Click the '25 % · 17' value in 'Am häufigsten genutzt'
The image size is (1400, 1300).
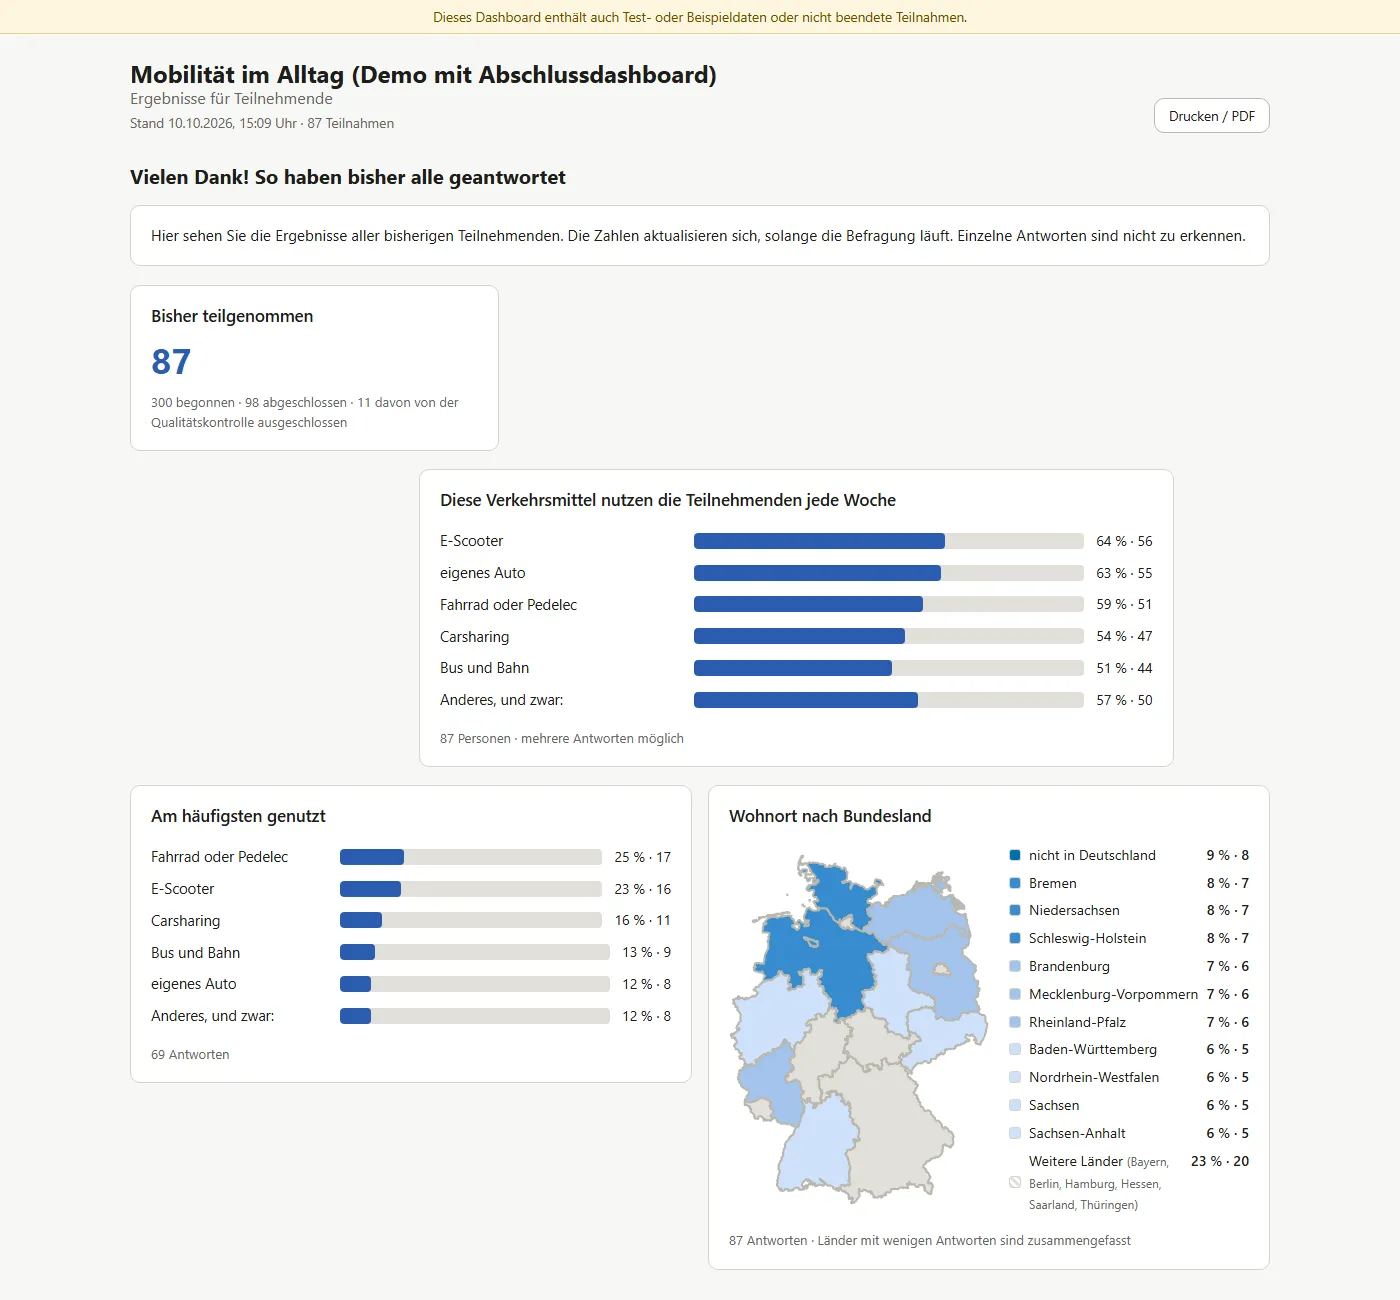point(643,857)
